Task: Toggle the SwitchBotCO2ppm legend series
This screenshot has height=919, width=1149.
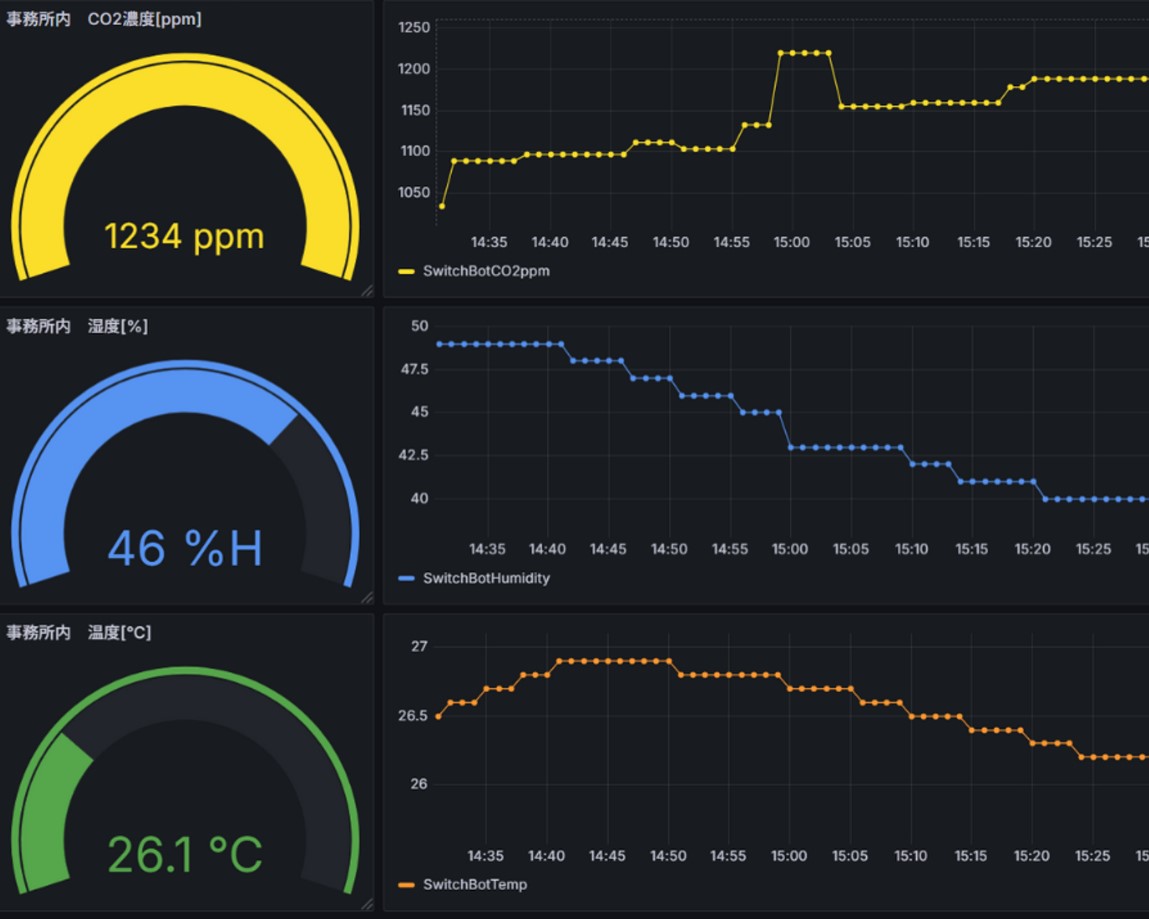Action: (x=486, y=271)
